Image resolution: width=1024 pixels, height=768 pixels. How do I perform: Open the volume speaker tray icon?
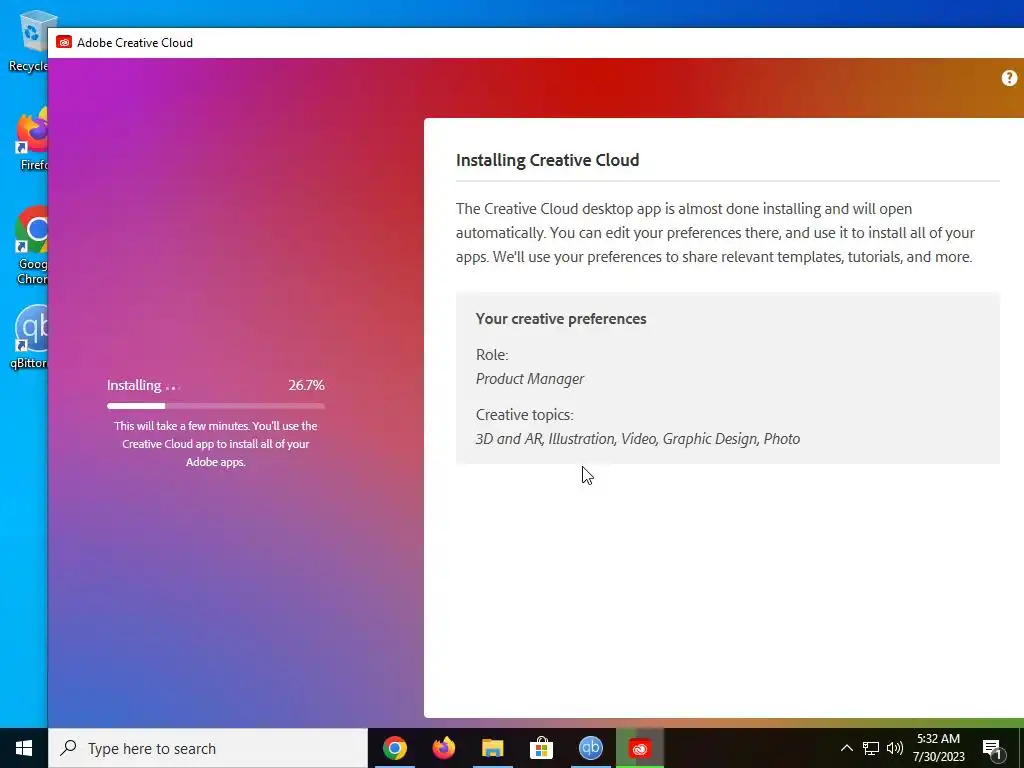pos(895,748)
